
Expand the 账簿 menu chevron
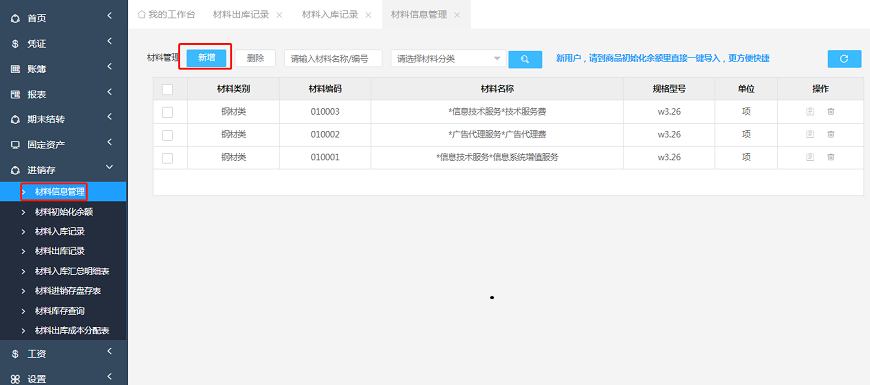click(110, 67)
